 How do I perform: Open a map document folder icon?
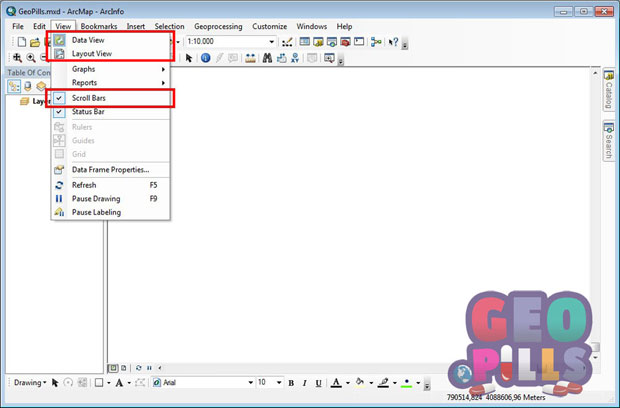coord(35,42)
